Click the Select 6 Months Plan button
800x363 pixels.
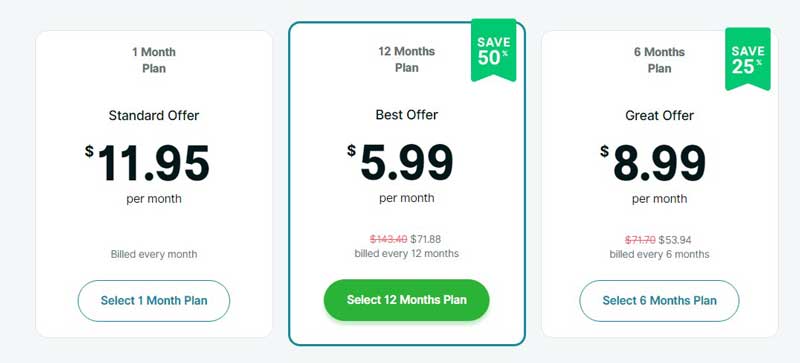[x=659, y=301]
